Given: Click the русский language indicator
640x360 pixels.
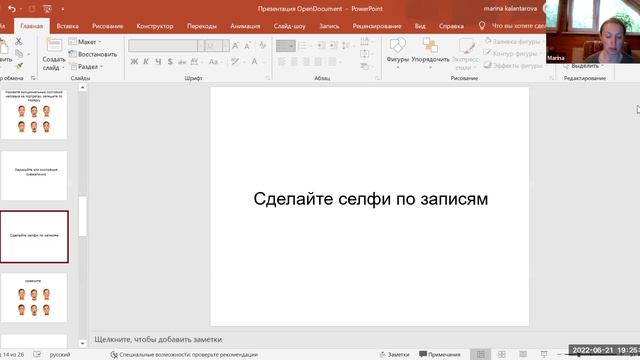Looking at the screenshot, I should [x=60, y=354].
